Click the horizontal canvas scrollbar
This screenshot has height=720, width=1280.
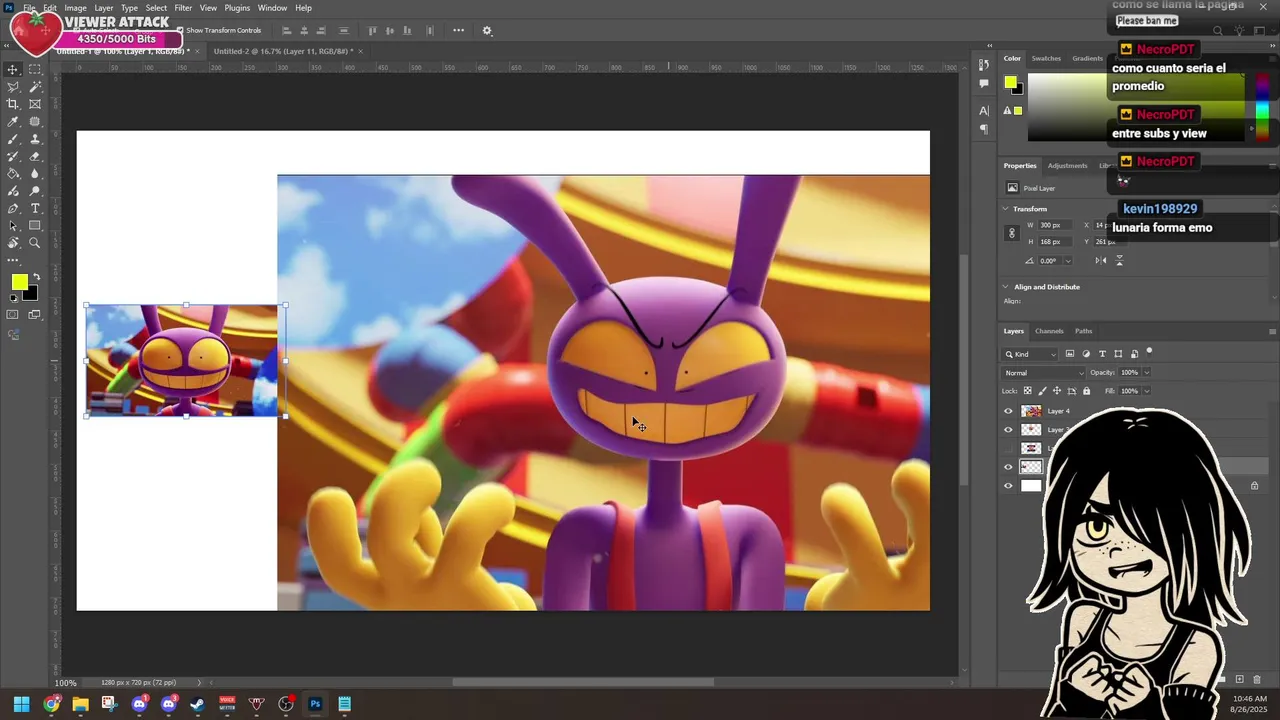(x=583, y=683)
